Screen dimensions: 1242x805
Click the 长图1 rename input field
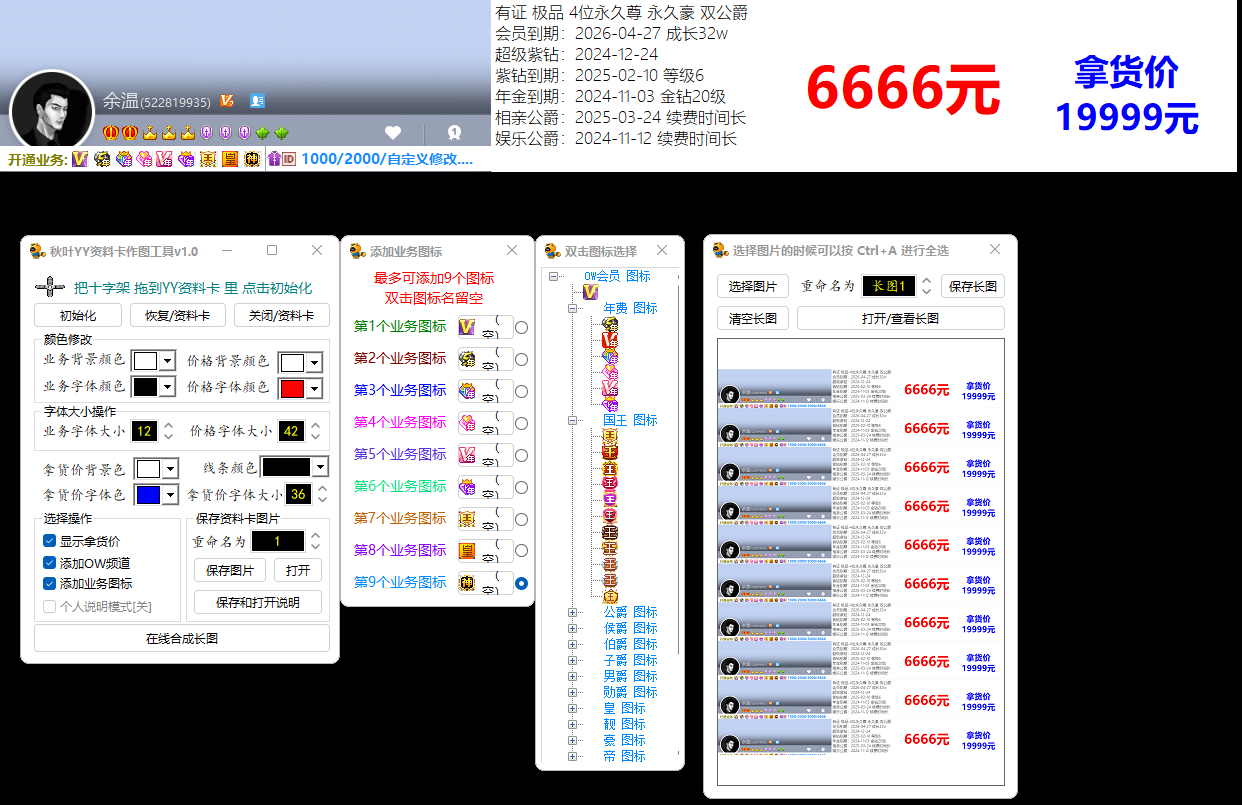click(x=888, y=286)
